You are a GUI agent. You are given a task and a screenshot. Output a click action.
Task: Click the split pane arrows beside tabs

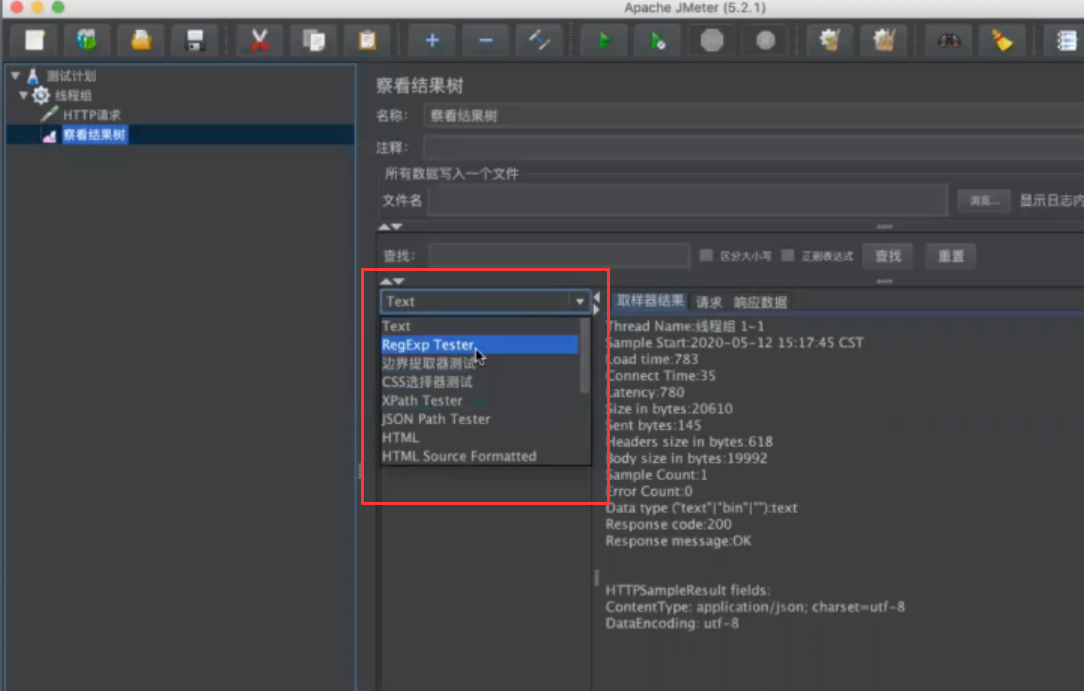597,303
